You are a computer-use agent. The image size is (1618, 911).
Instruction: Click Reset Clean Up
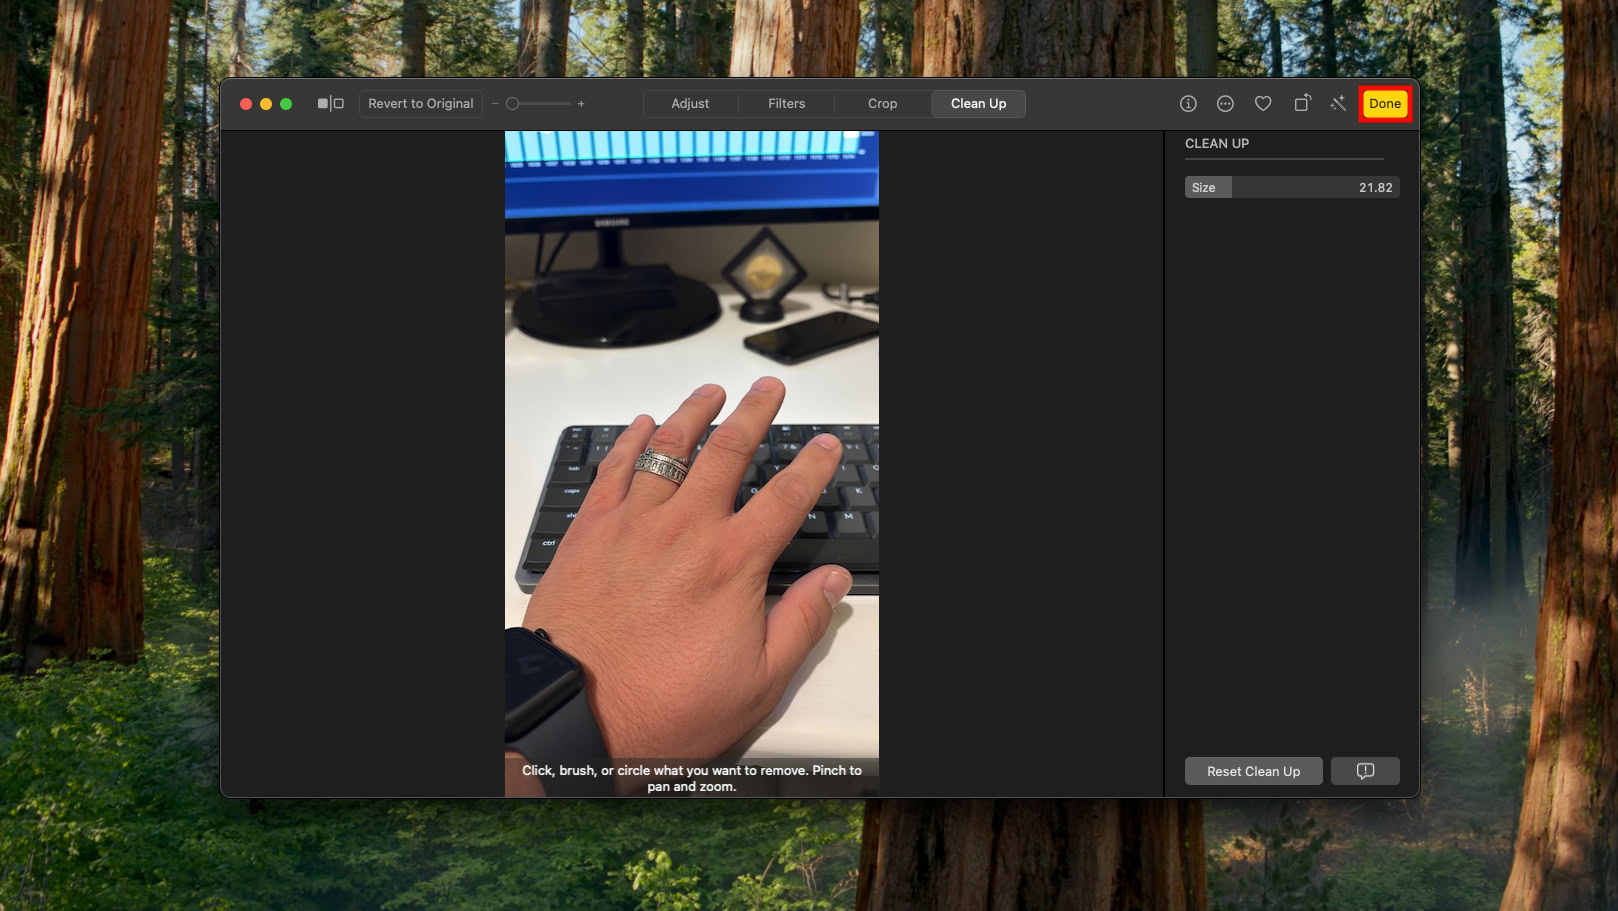(x=1253, y=771)
